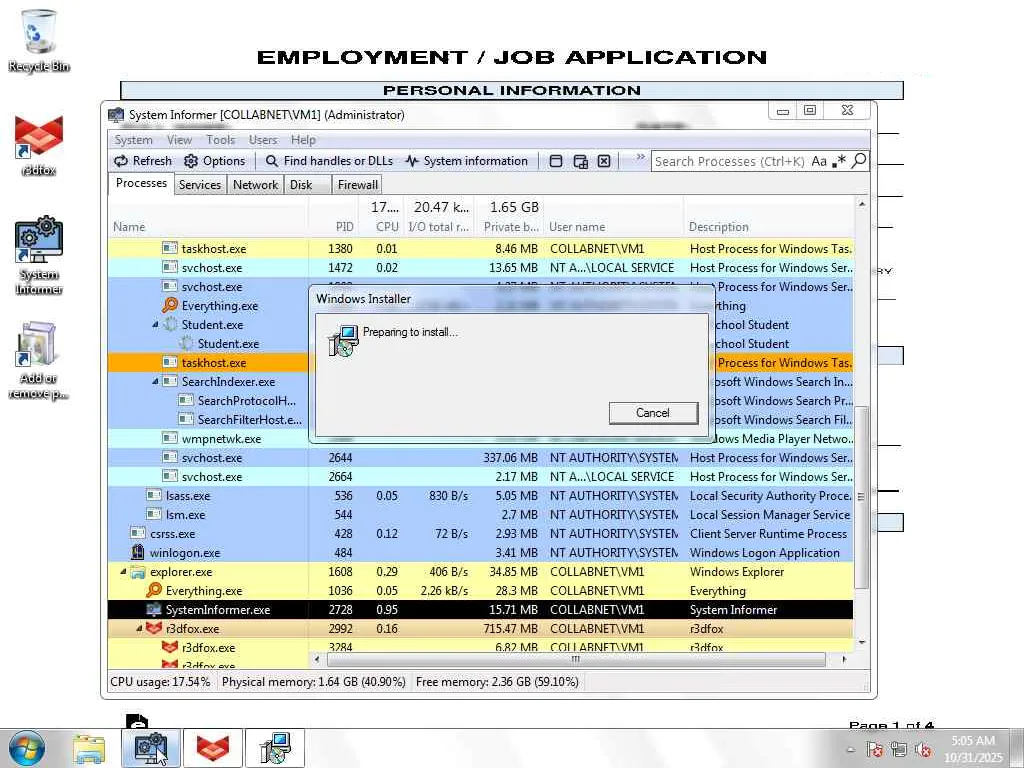Screen dimensions: 1024x768
Task: Click the svchost.exe row with PID 2644
Action: pyautogui.click(x=480, y=458)
